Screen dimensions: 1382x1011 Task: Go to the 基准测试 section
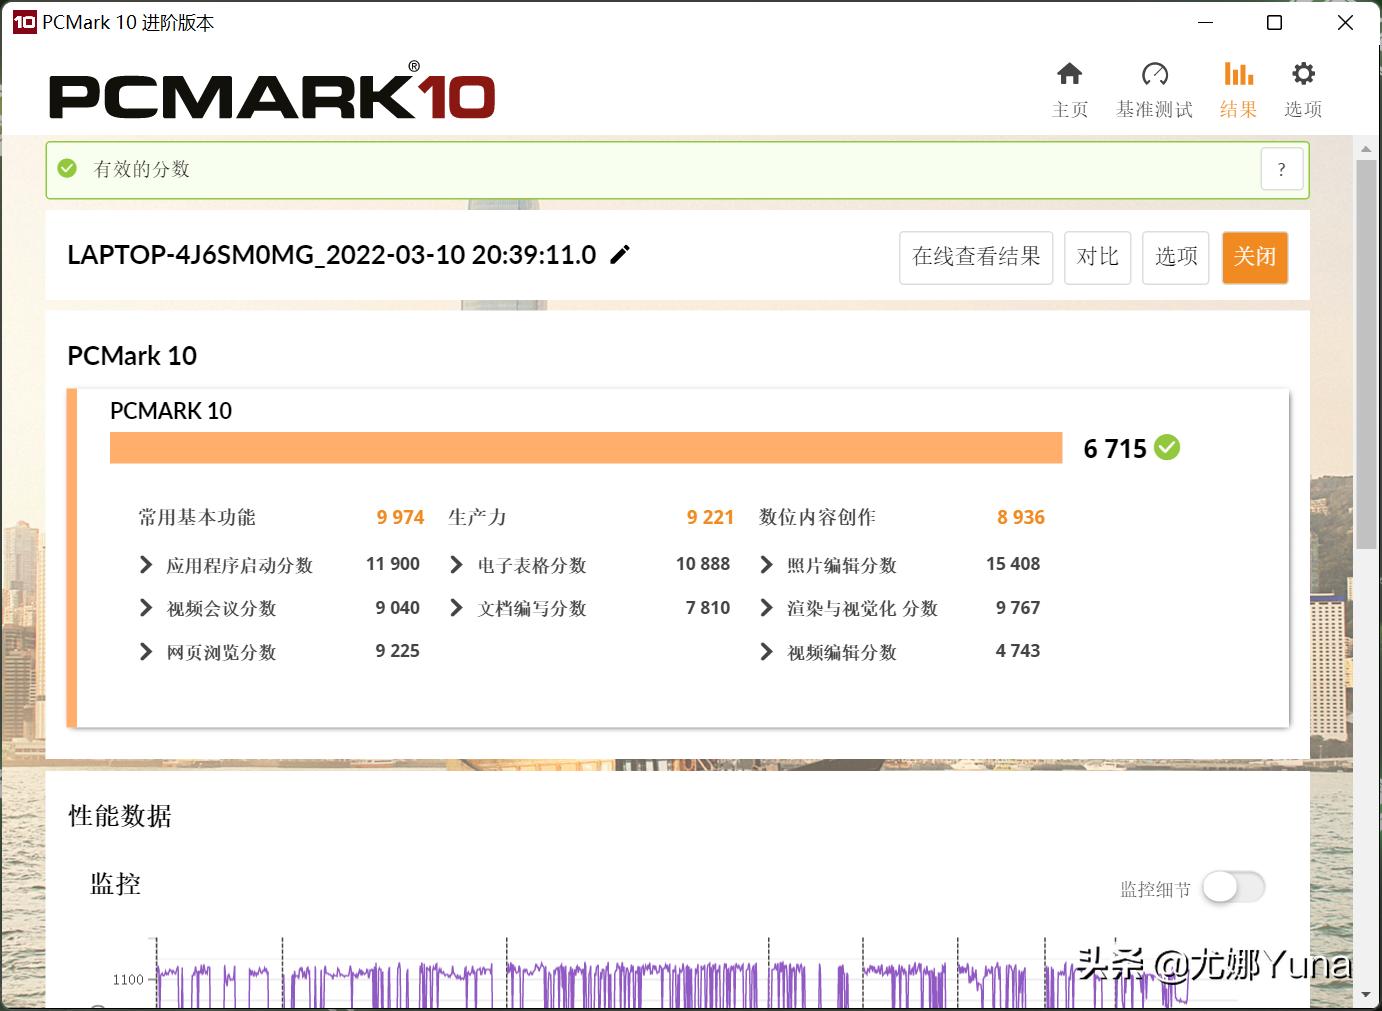click(x=1154, y=89)
